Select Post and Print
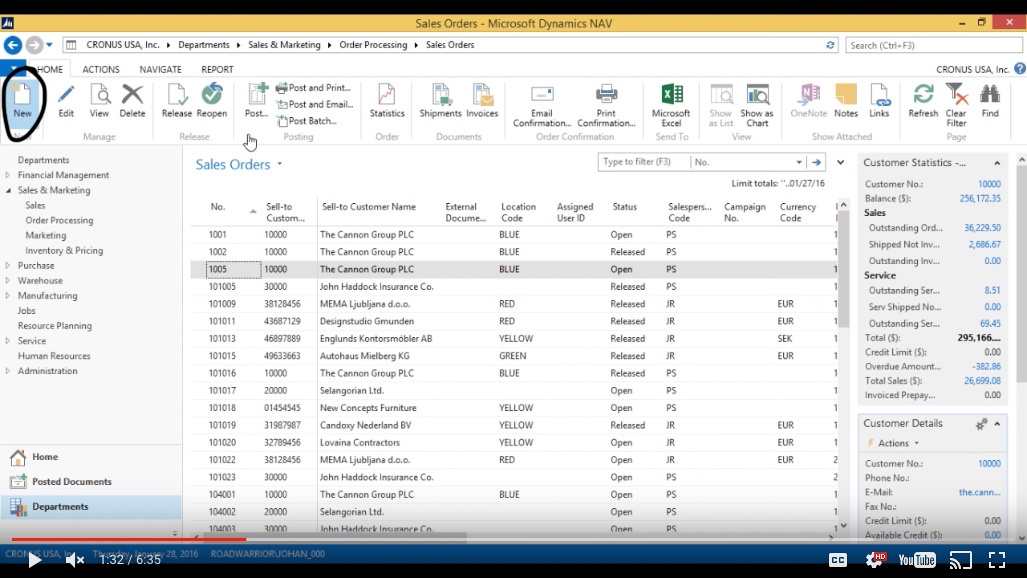1027x578 pixels. coord(314,88)
